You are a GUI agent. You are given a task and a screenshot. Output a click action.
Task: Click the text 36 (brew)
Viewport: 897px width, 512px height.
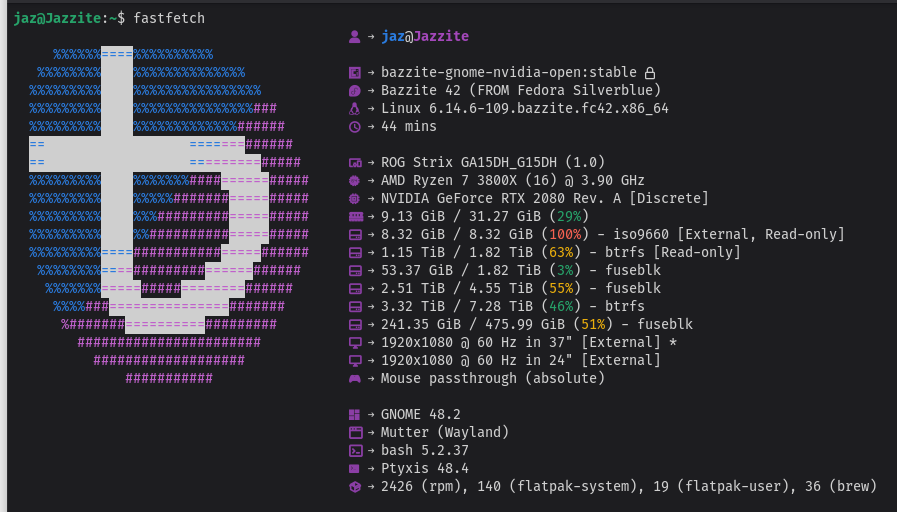pyautogui.click(x=840, y=487)
